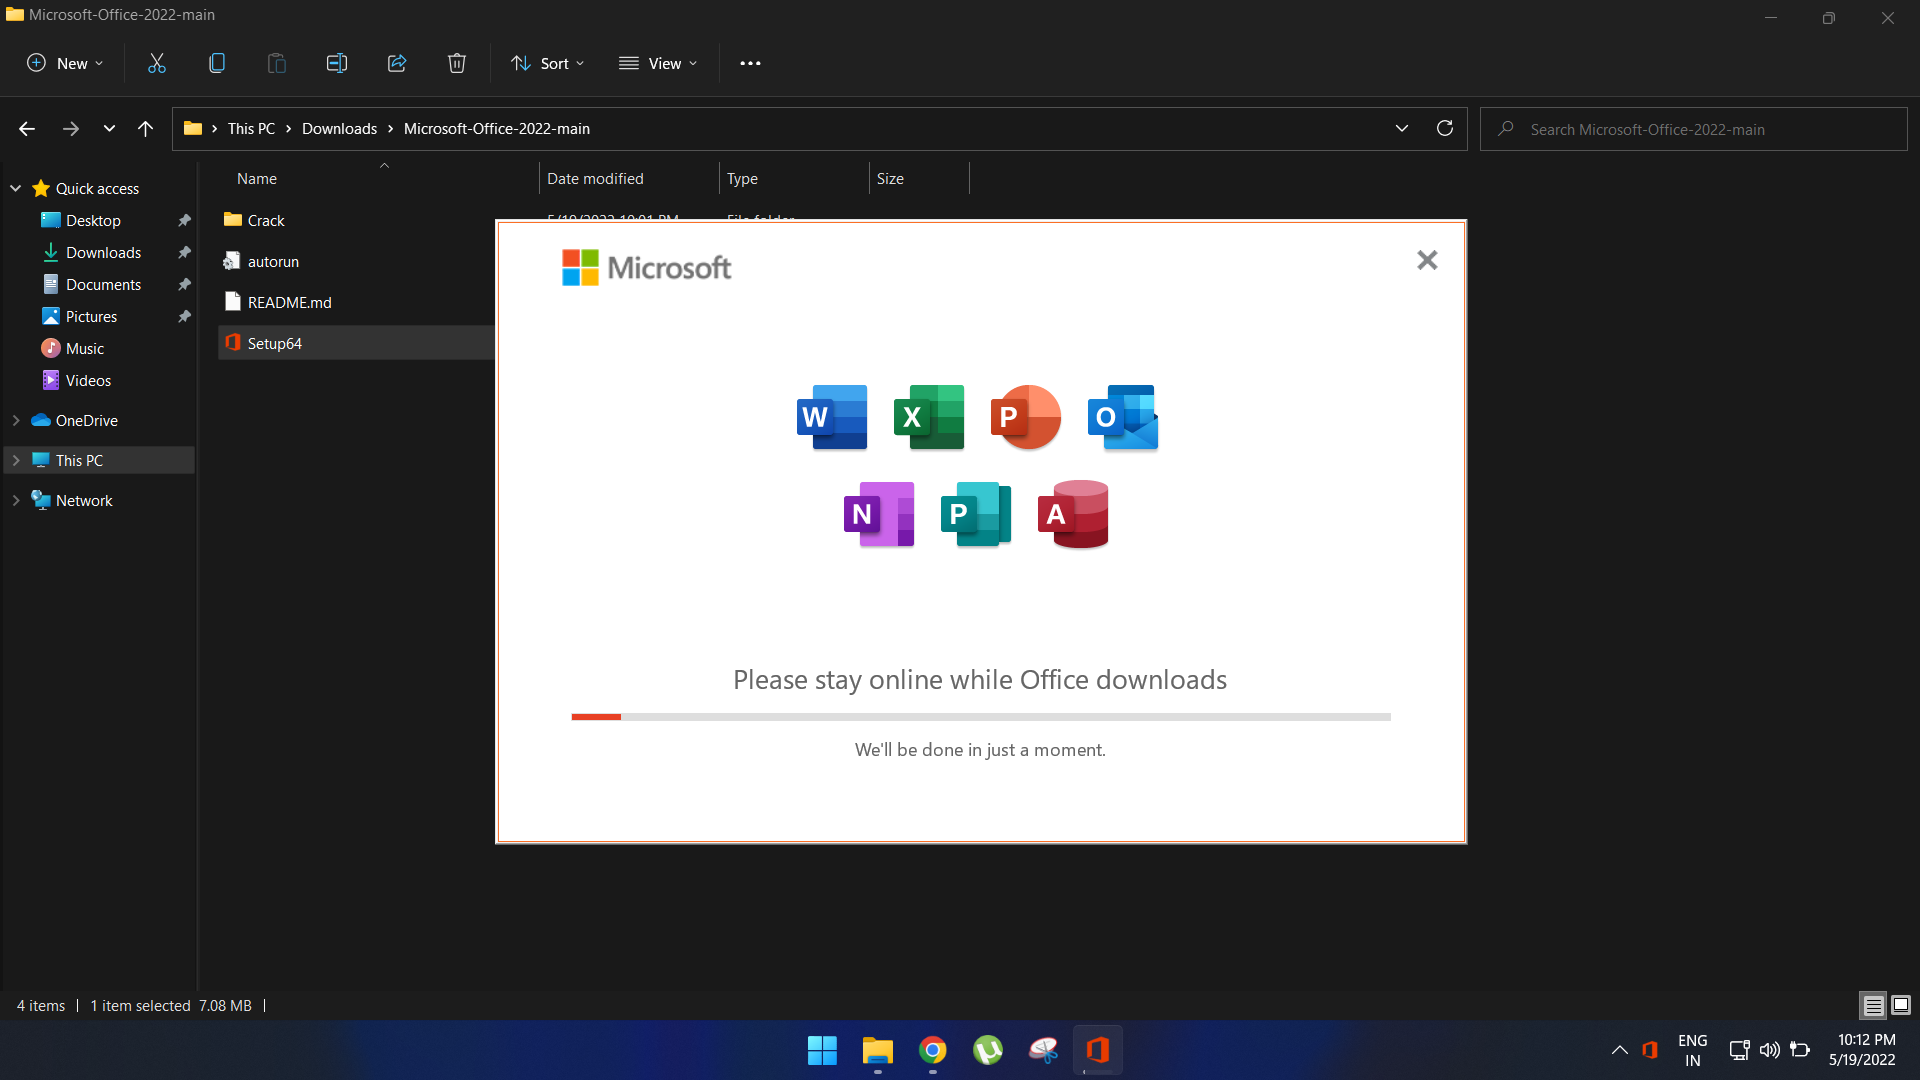Sort by the Size column header

[x=890, y=178]
